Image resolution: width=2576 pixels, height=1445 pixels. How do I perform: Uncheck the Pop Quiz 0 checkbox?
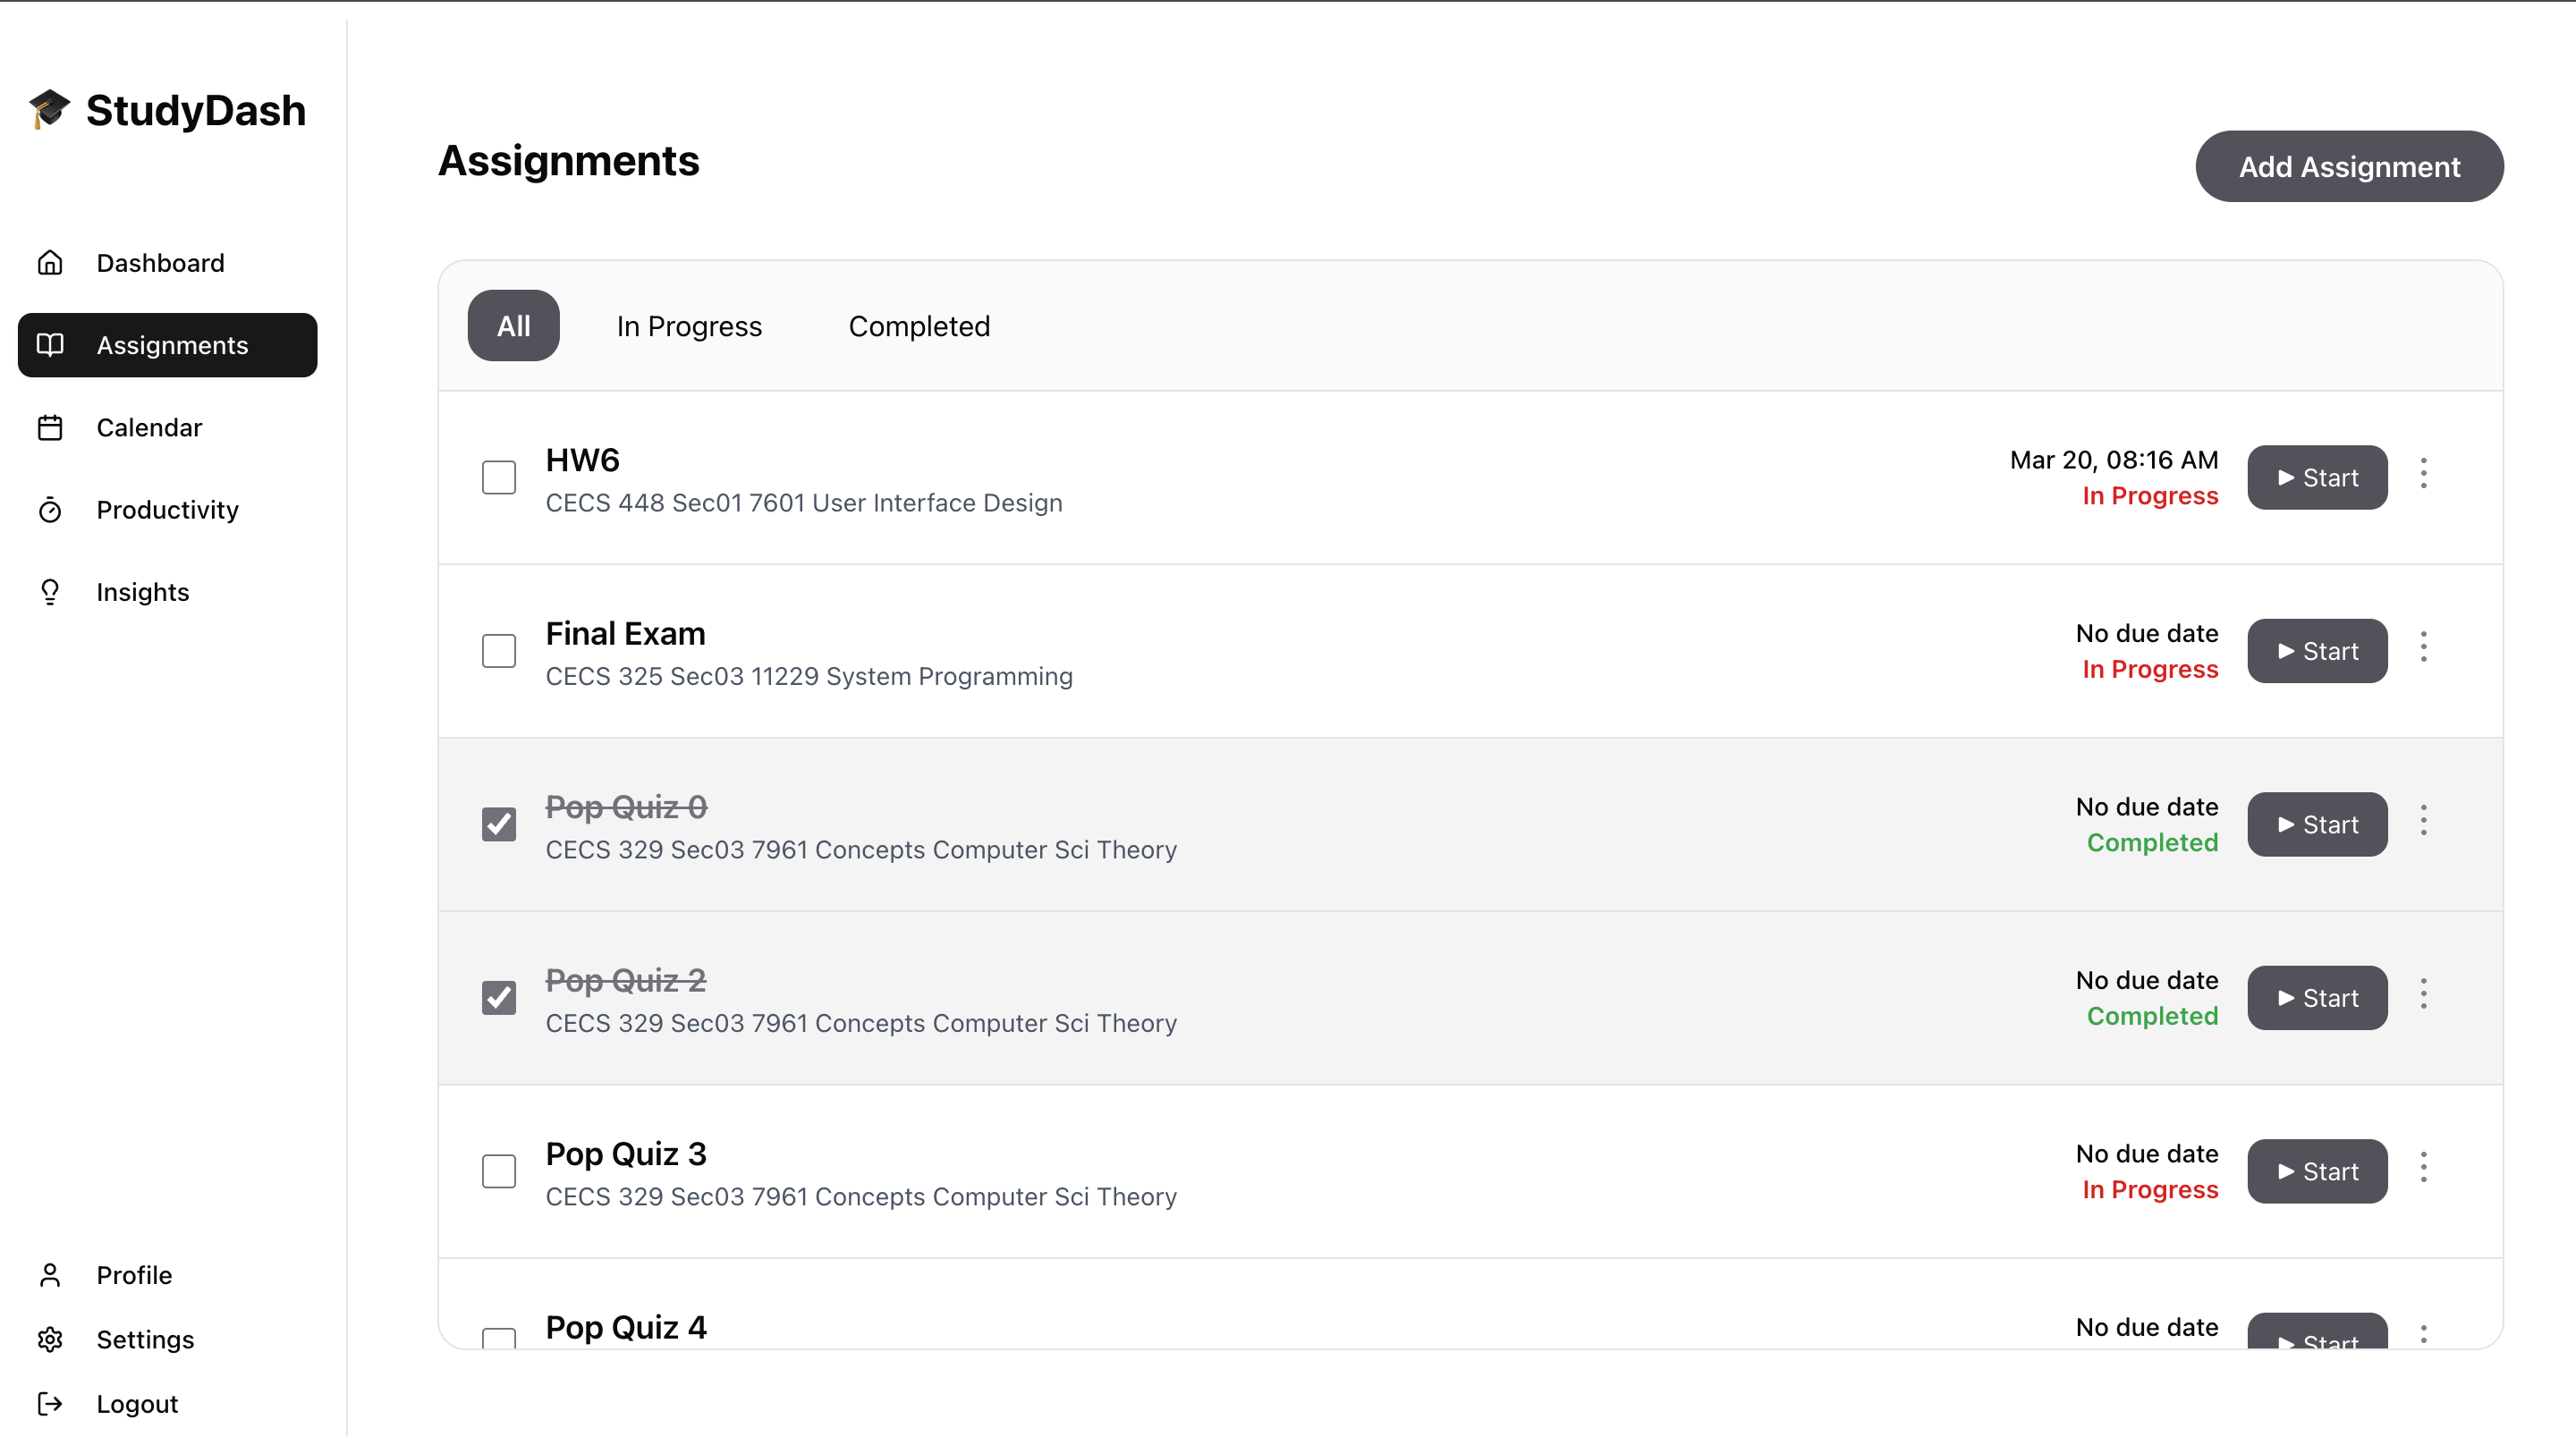pos(499,825)
